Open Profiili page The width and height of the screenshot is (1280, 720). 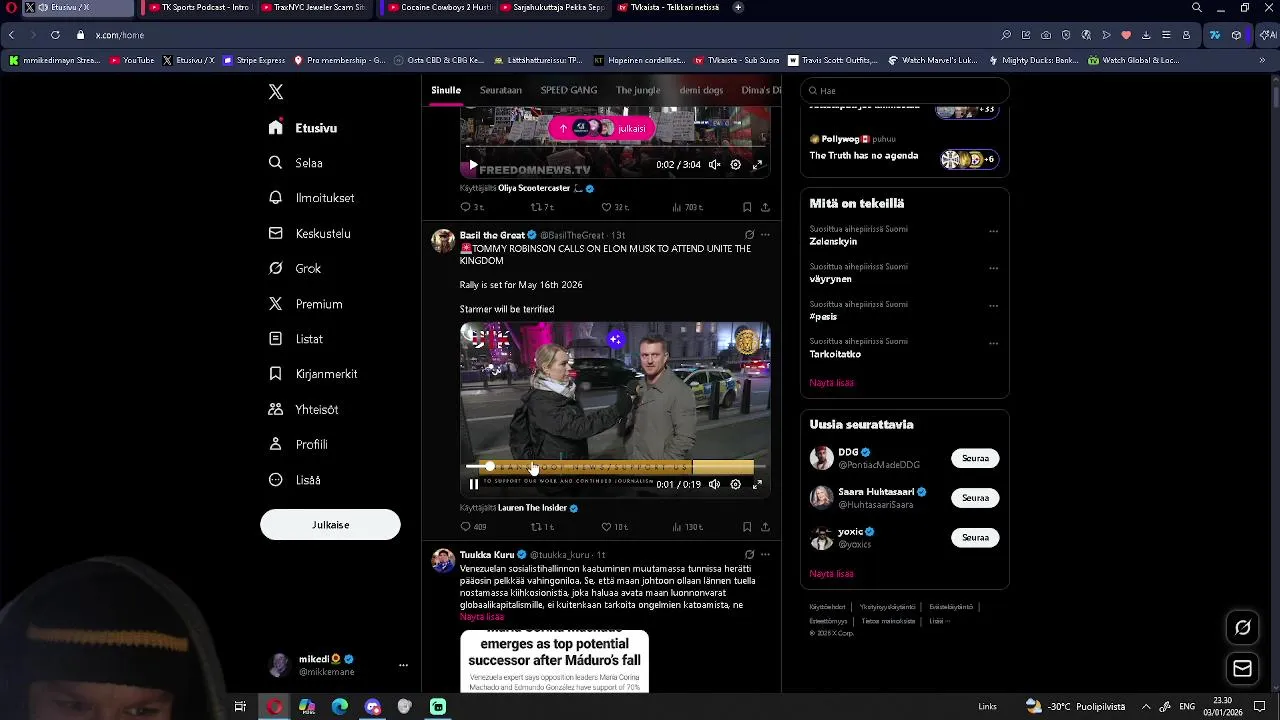pyautogui.click(x=298, y=444)
